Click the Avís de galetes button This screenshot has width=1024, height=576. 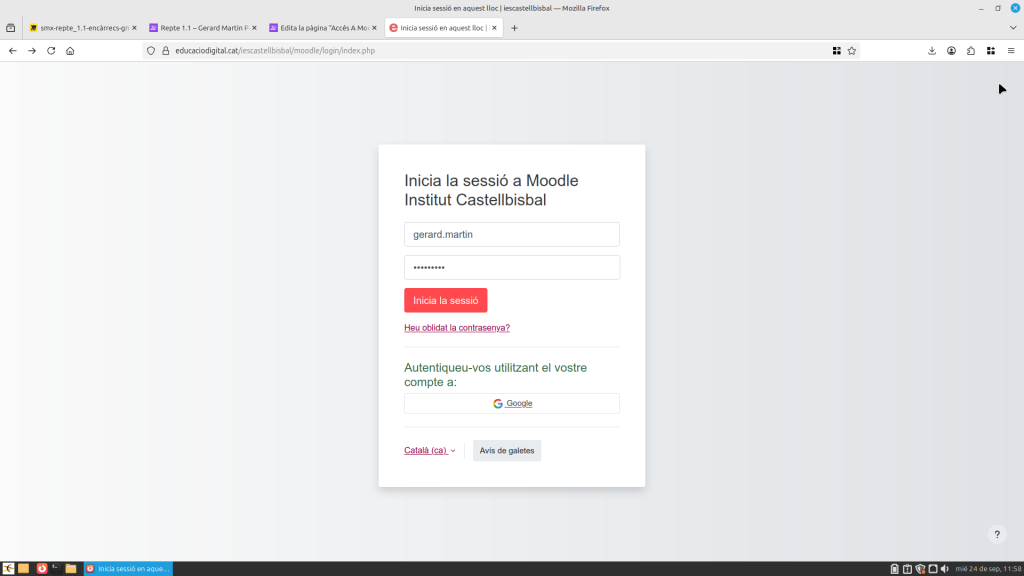[x=507, y=451]
